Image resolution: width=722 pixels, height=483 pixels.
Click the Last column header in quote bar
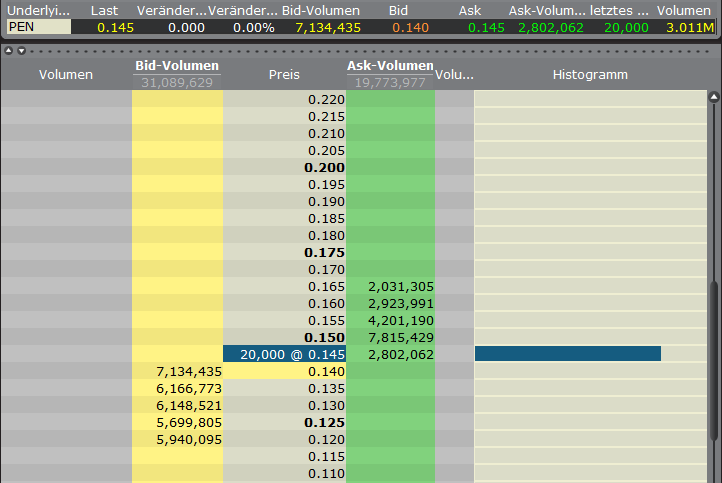coord(104,10)
